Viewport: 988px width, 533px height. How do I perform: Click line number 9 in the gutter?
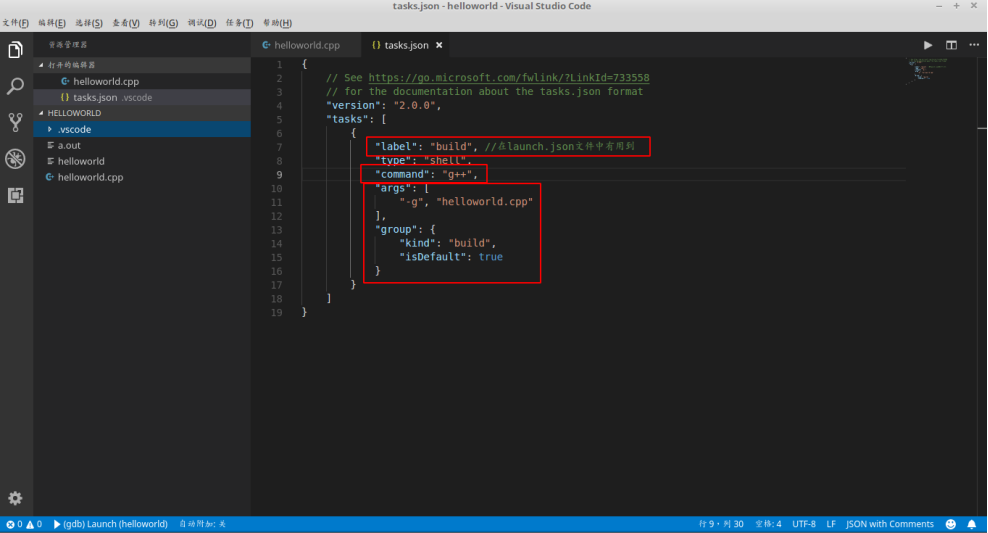click(279, 175)
